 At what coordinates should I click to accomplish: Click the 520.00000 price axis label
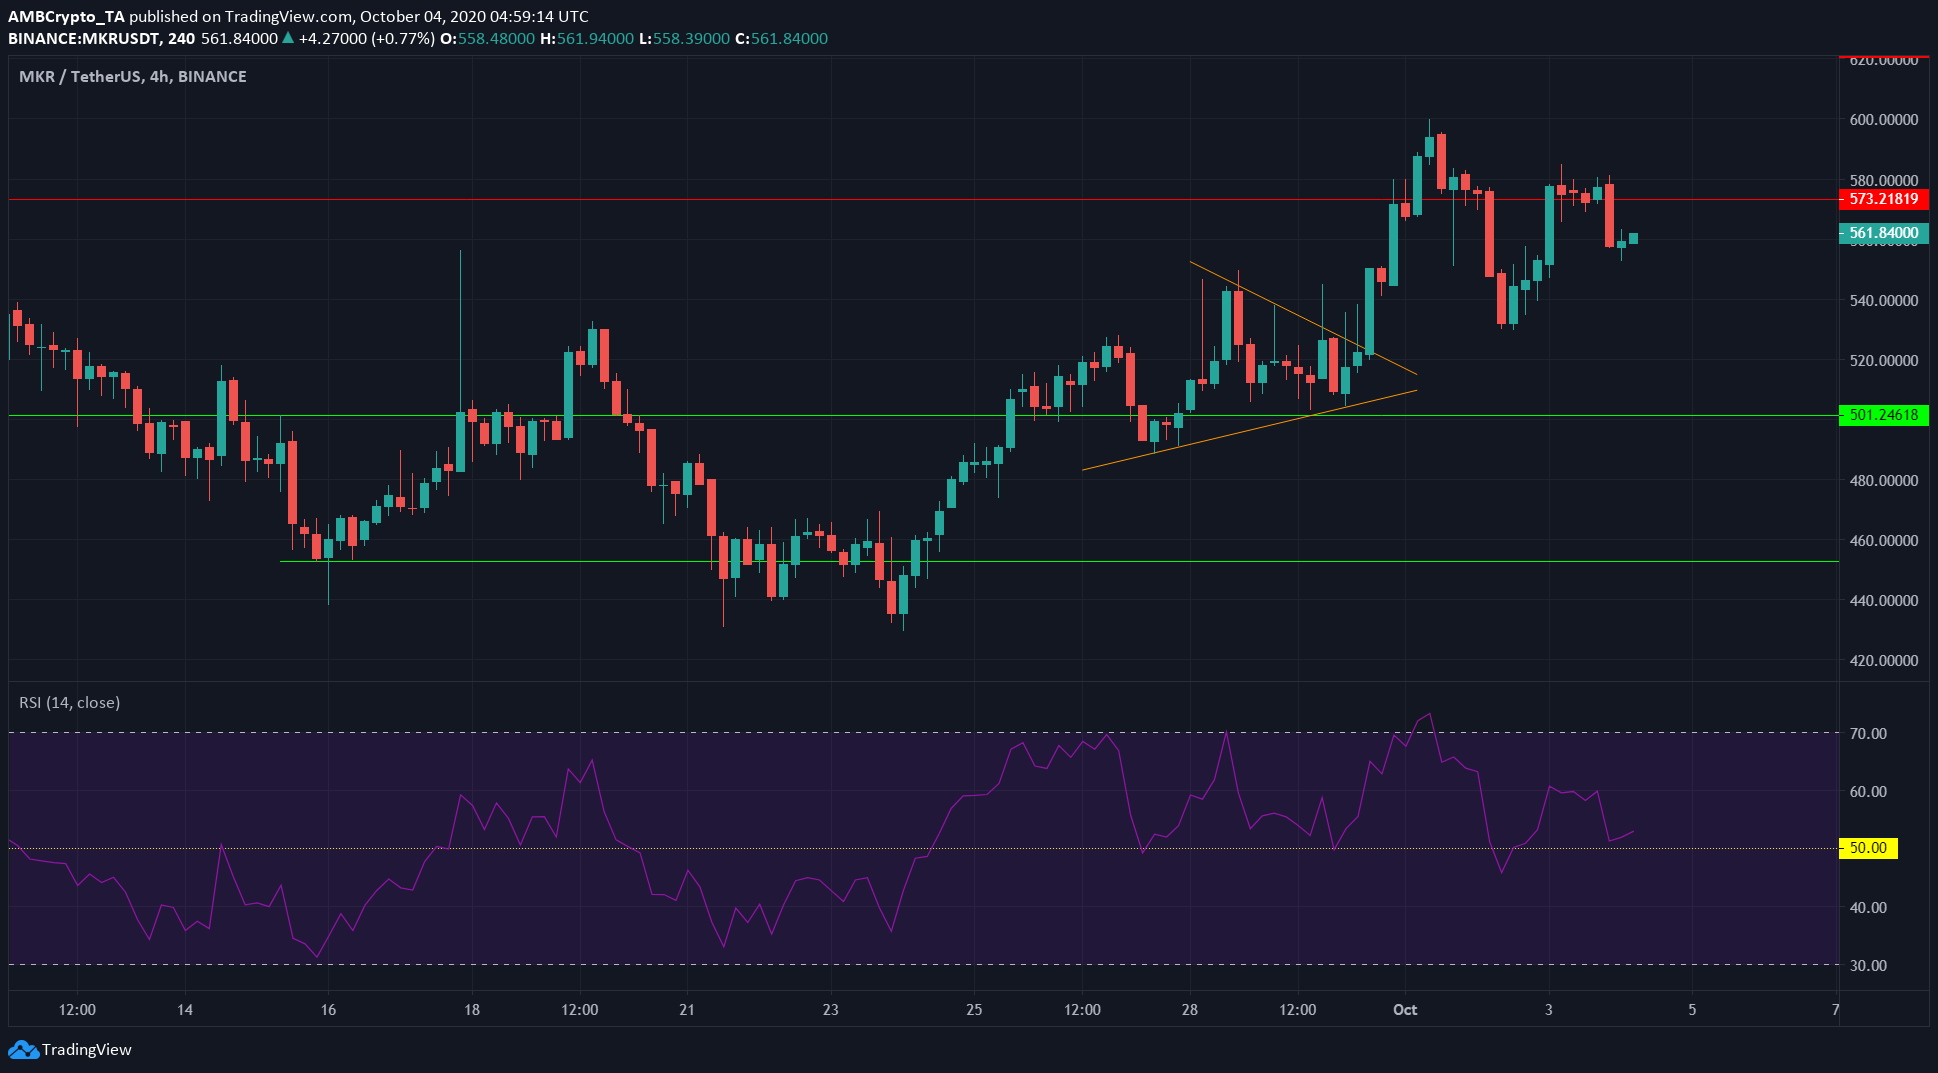click(1884, 360)
